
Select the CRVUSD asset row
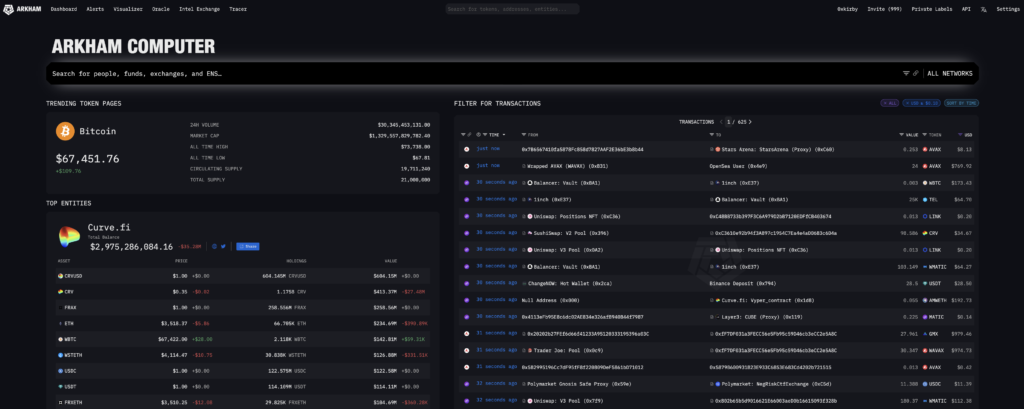click(243, 276)
